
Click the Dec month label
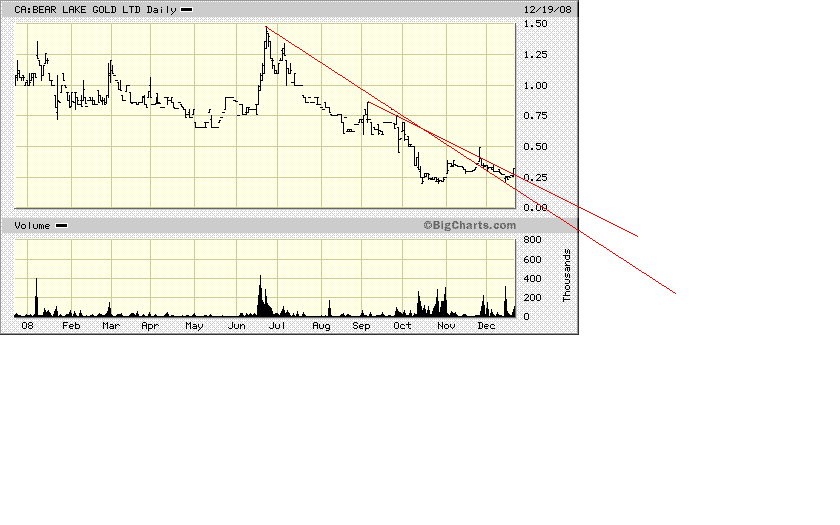pos(486,326)
